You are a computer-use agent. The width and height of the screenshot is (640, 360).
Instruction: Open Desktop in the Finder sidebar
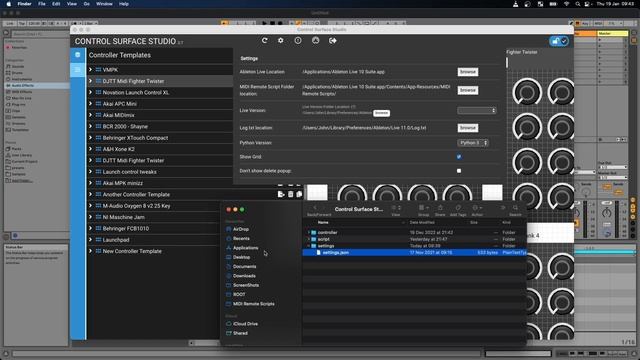(241, 257)
